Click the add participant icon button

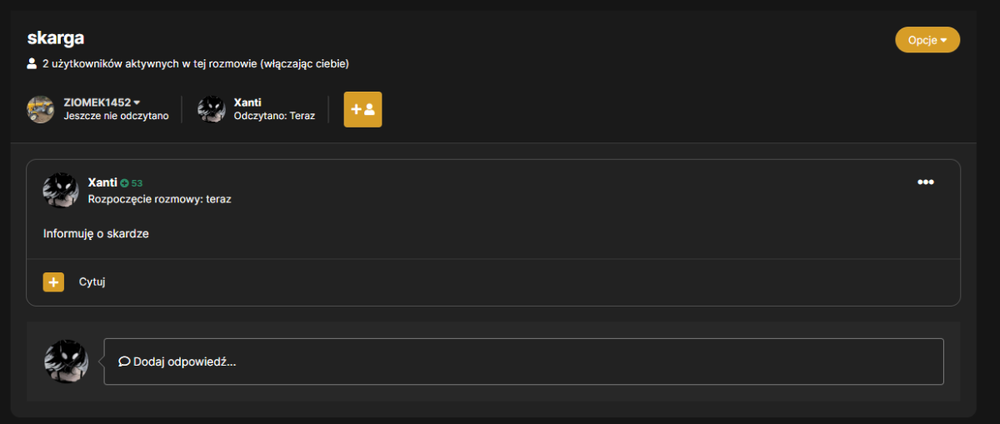(363, 109)
